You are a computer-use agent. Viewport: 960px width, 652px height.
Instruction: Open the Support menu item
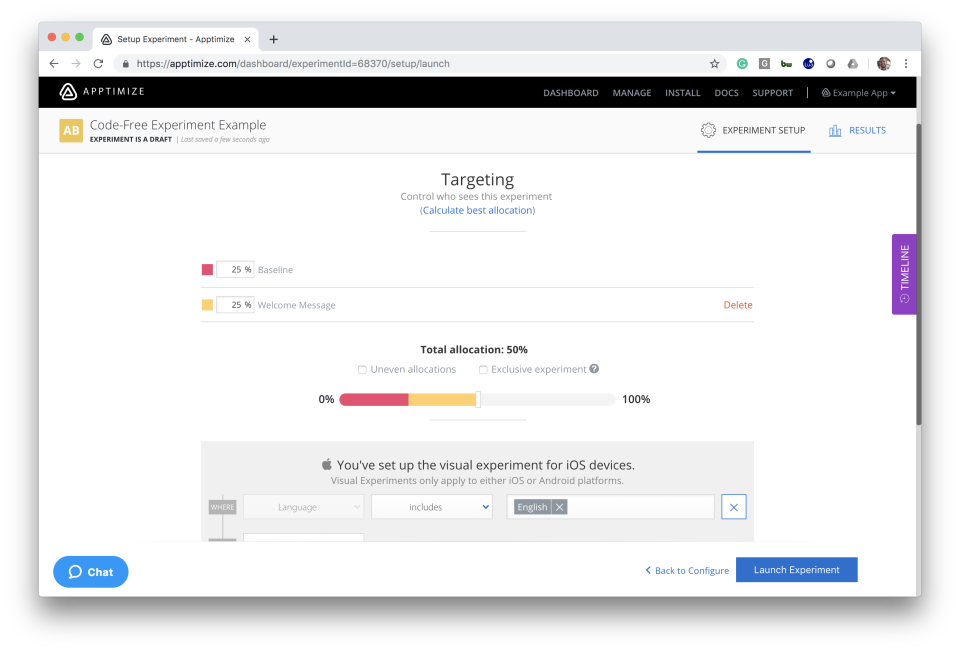pyautogui.click(x=773, y=93)
